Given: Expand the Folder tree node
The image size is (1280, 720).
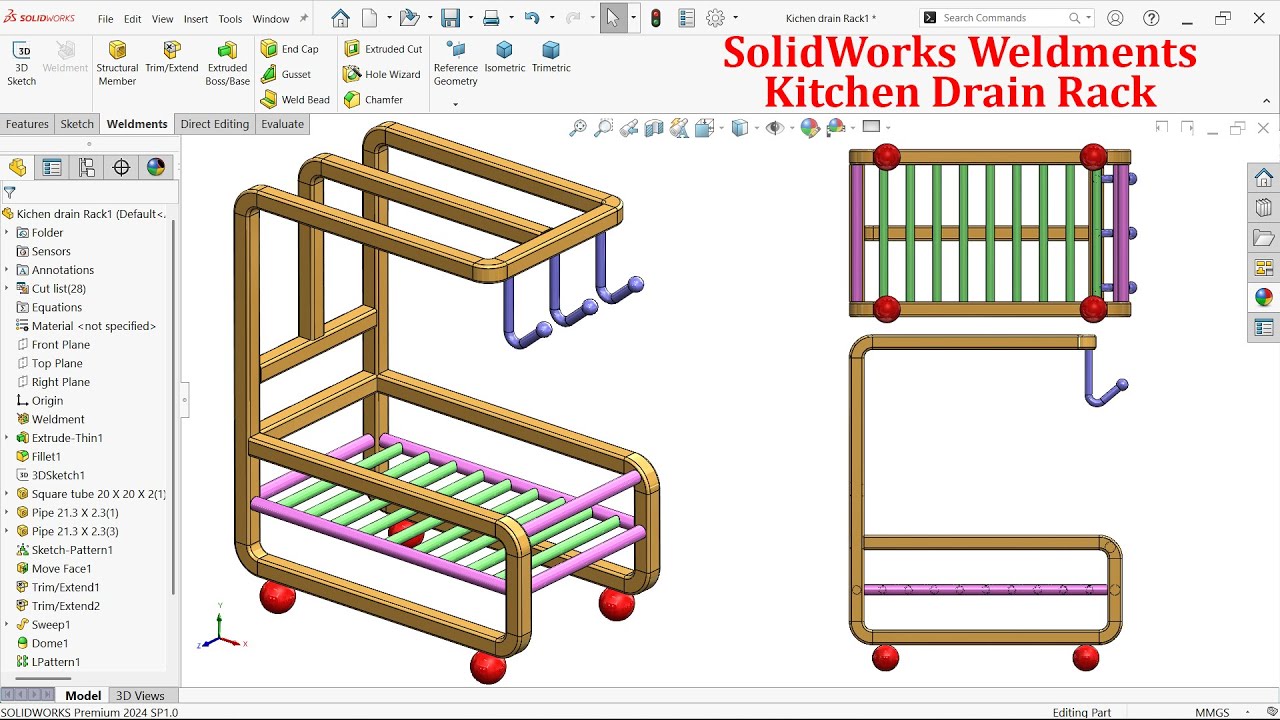Looking at the screenshot, I should coord(7,233).
